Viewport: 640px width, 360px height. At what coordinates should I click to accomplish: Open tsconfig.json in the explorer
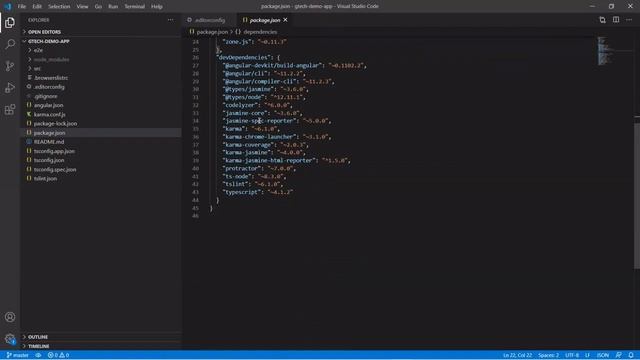[49, 160]
